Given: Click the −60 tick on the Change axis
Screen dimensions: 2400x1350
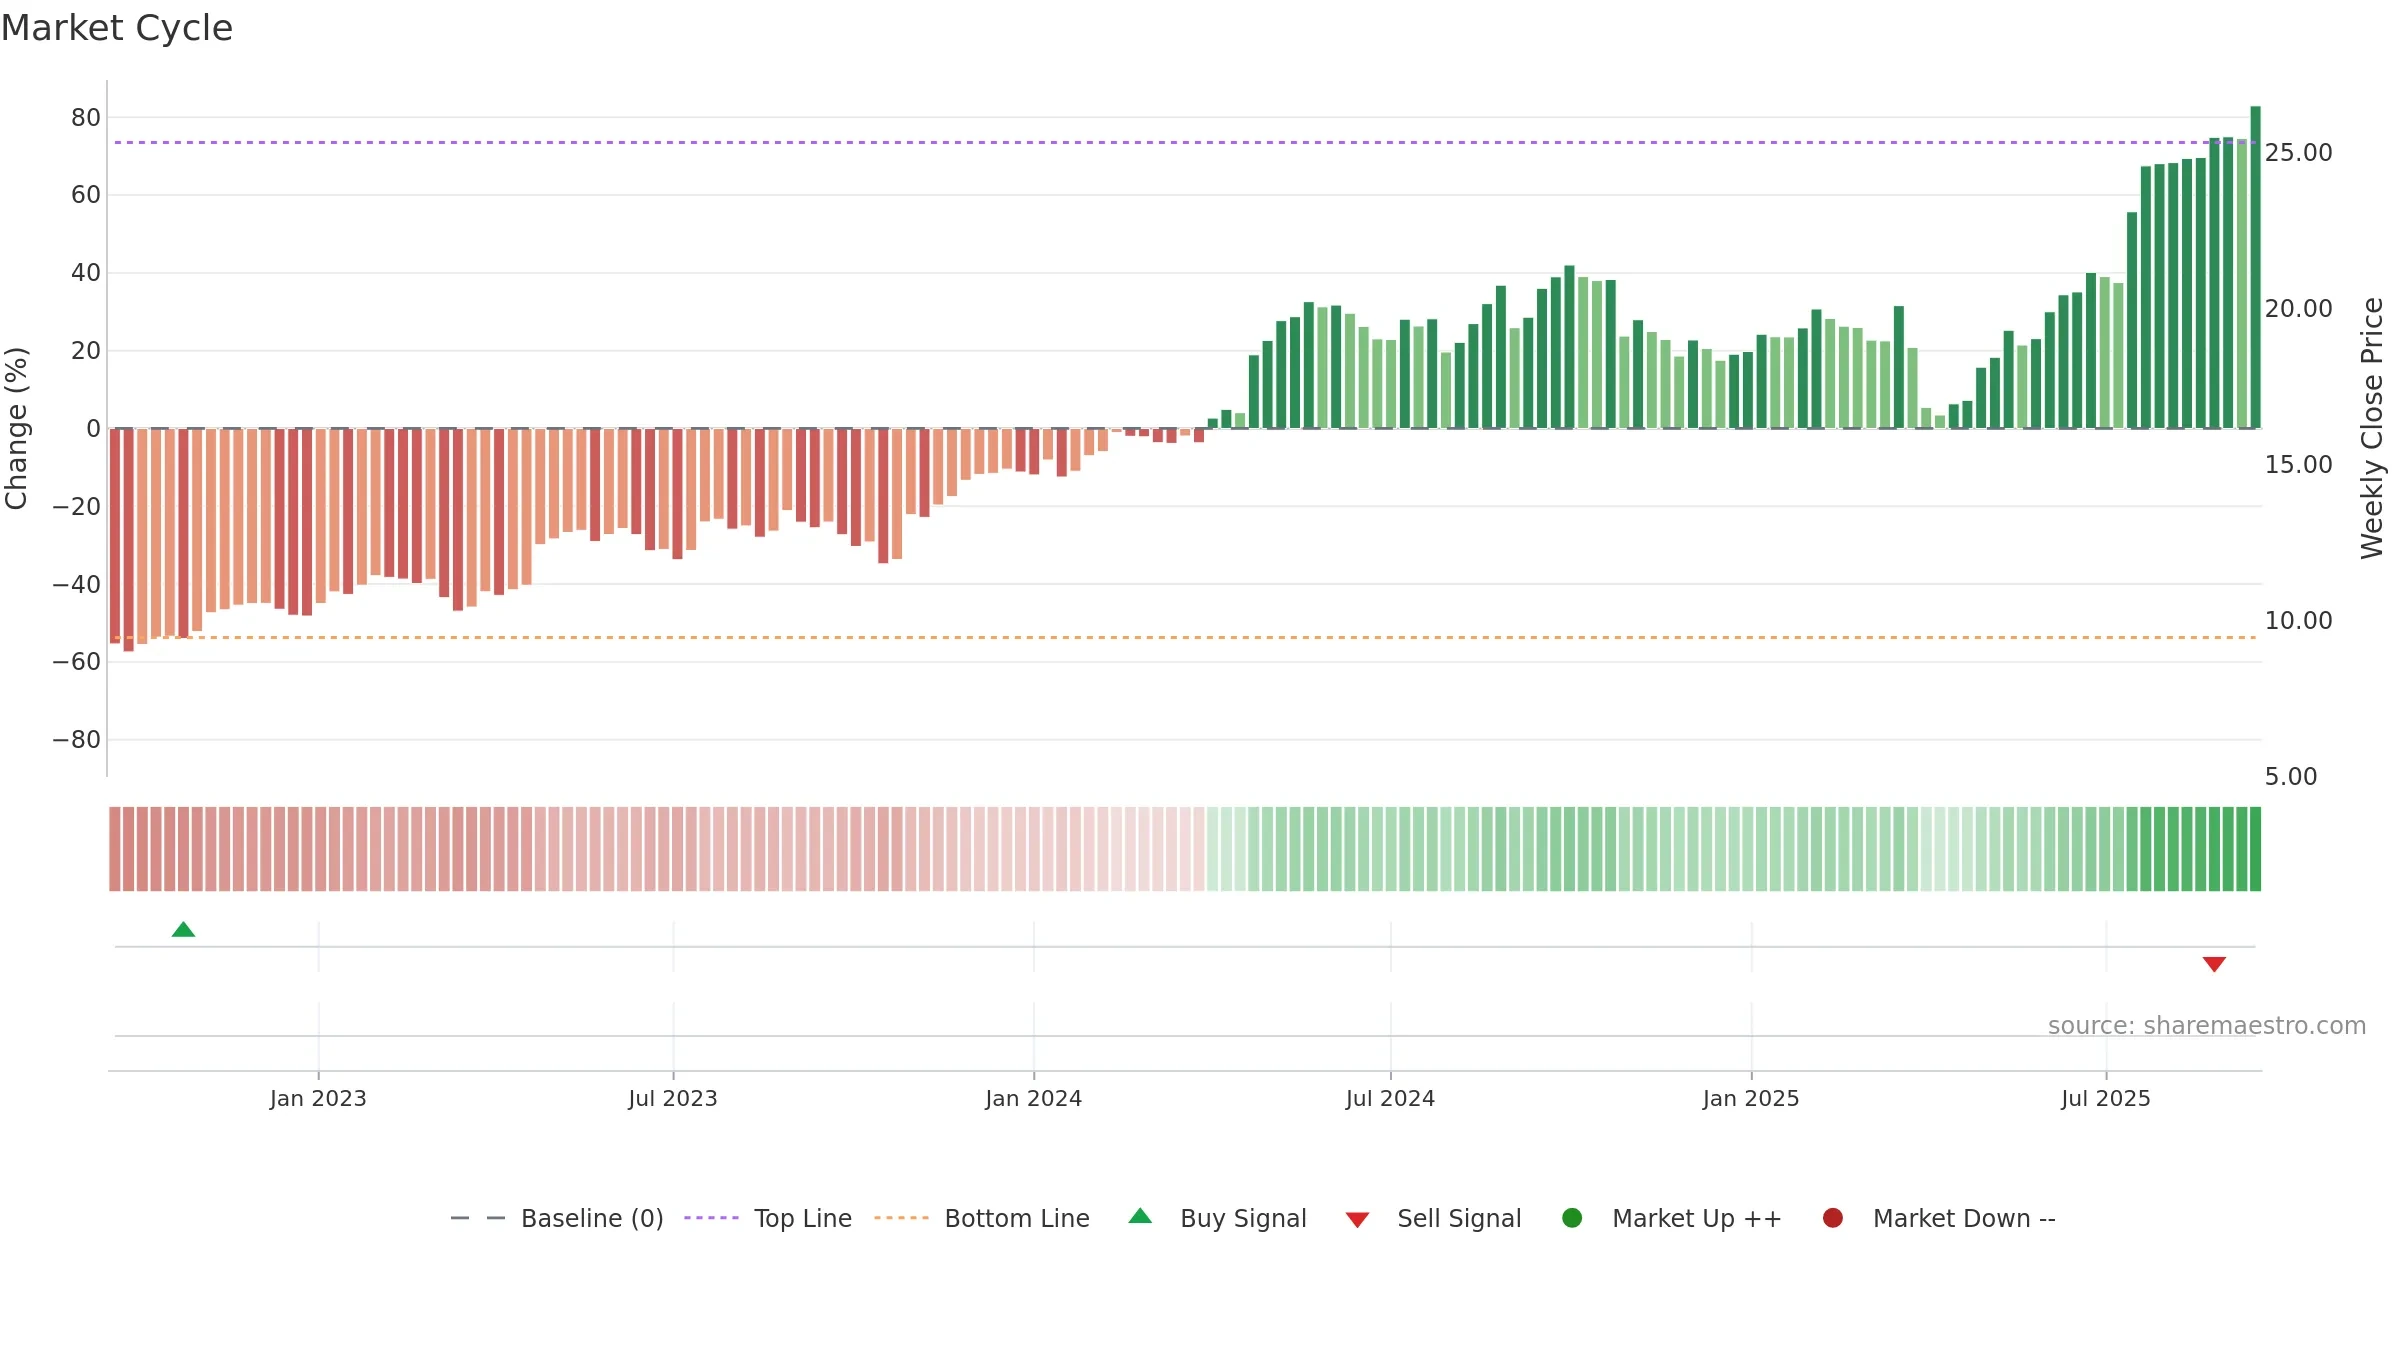Looking at the screenshot, I should [x=77, y=662].
